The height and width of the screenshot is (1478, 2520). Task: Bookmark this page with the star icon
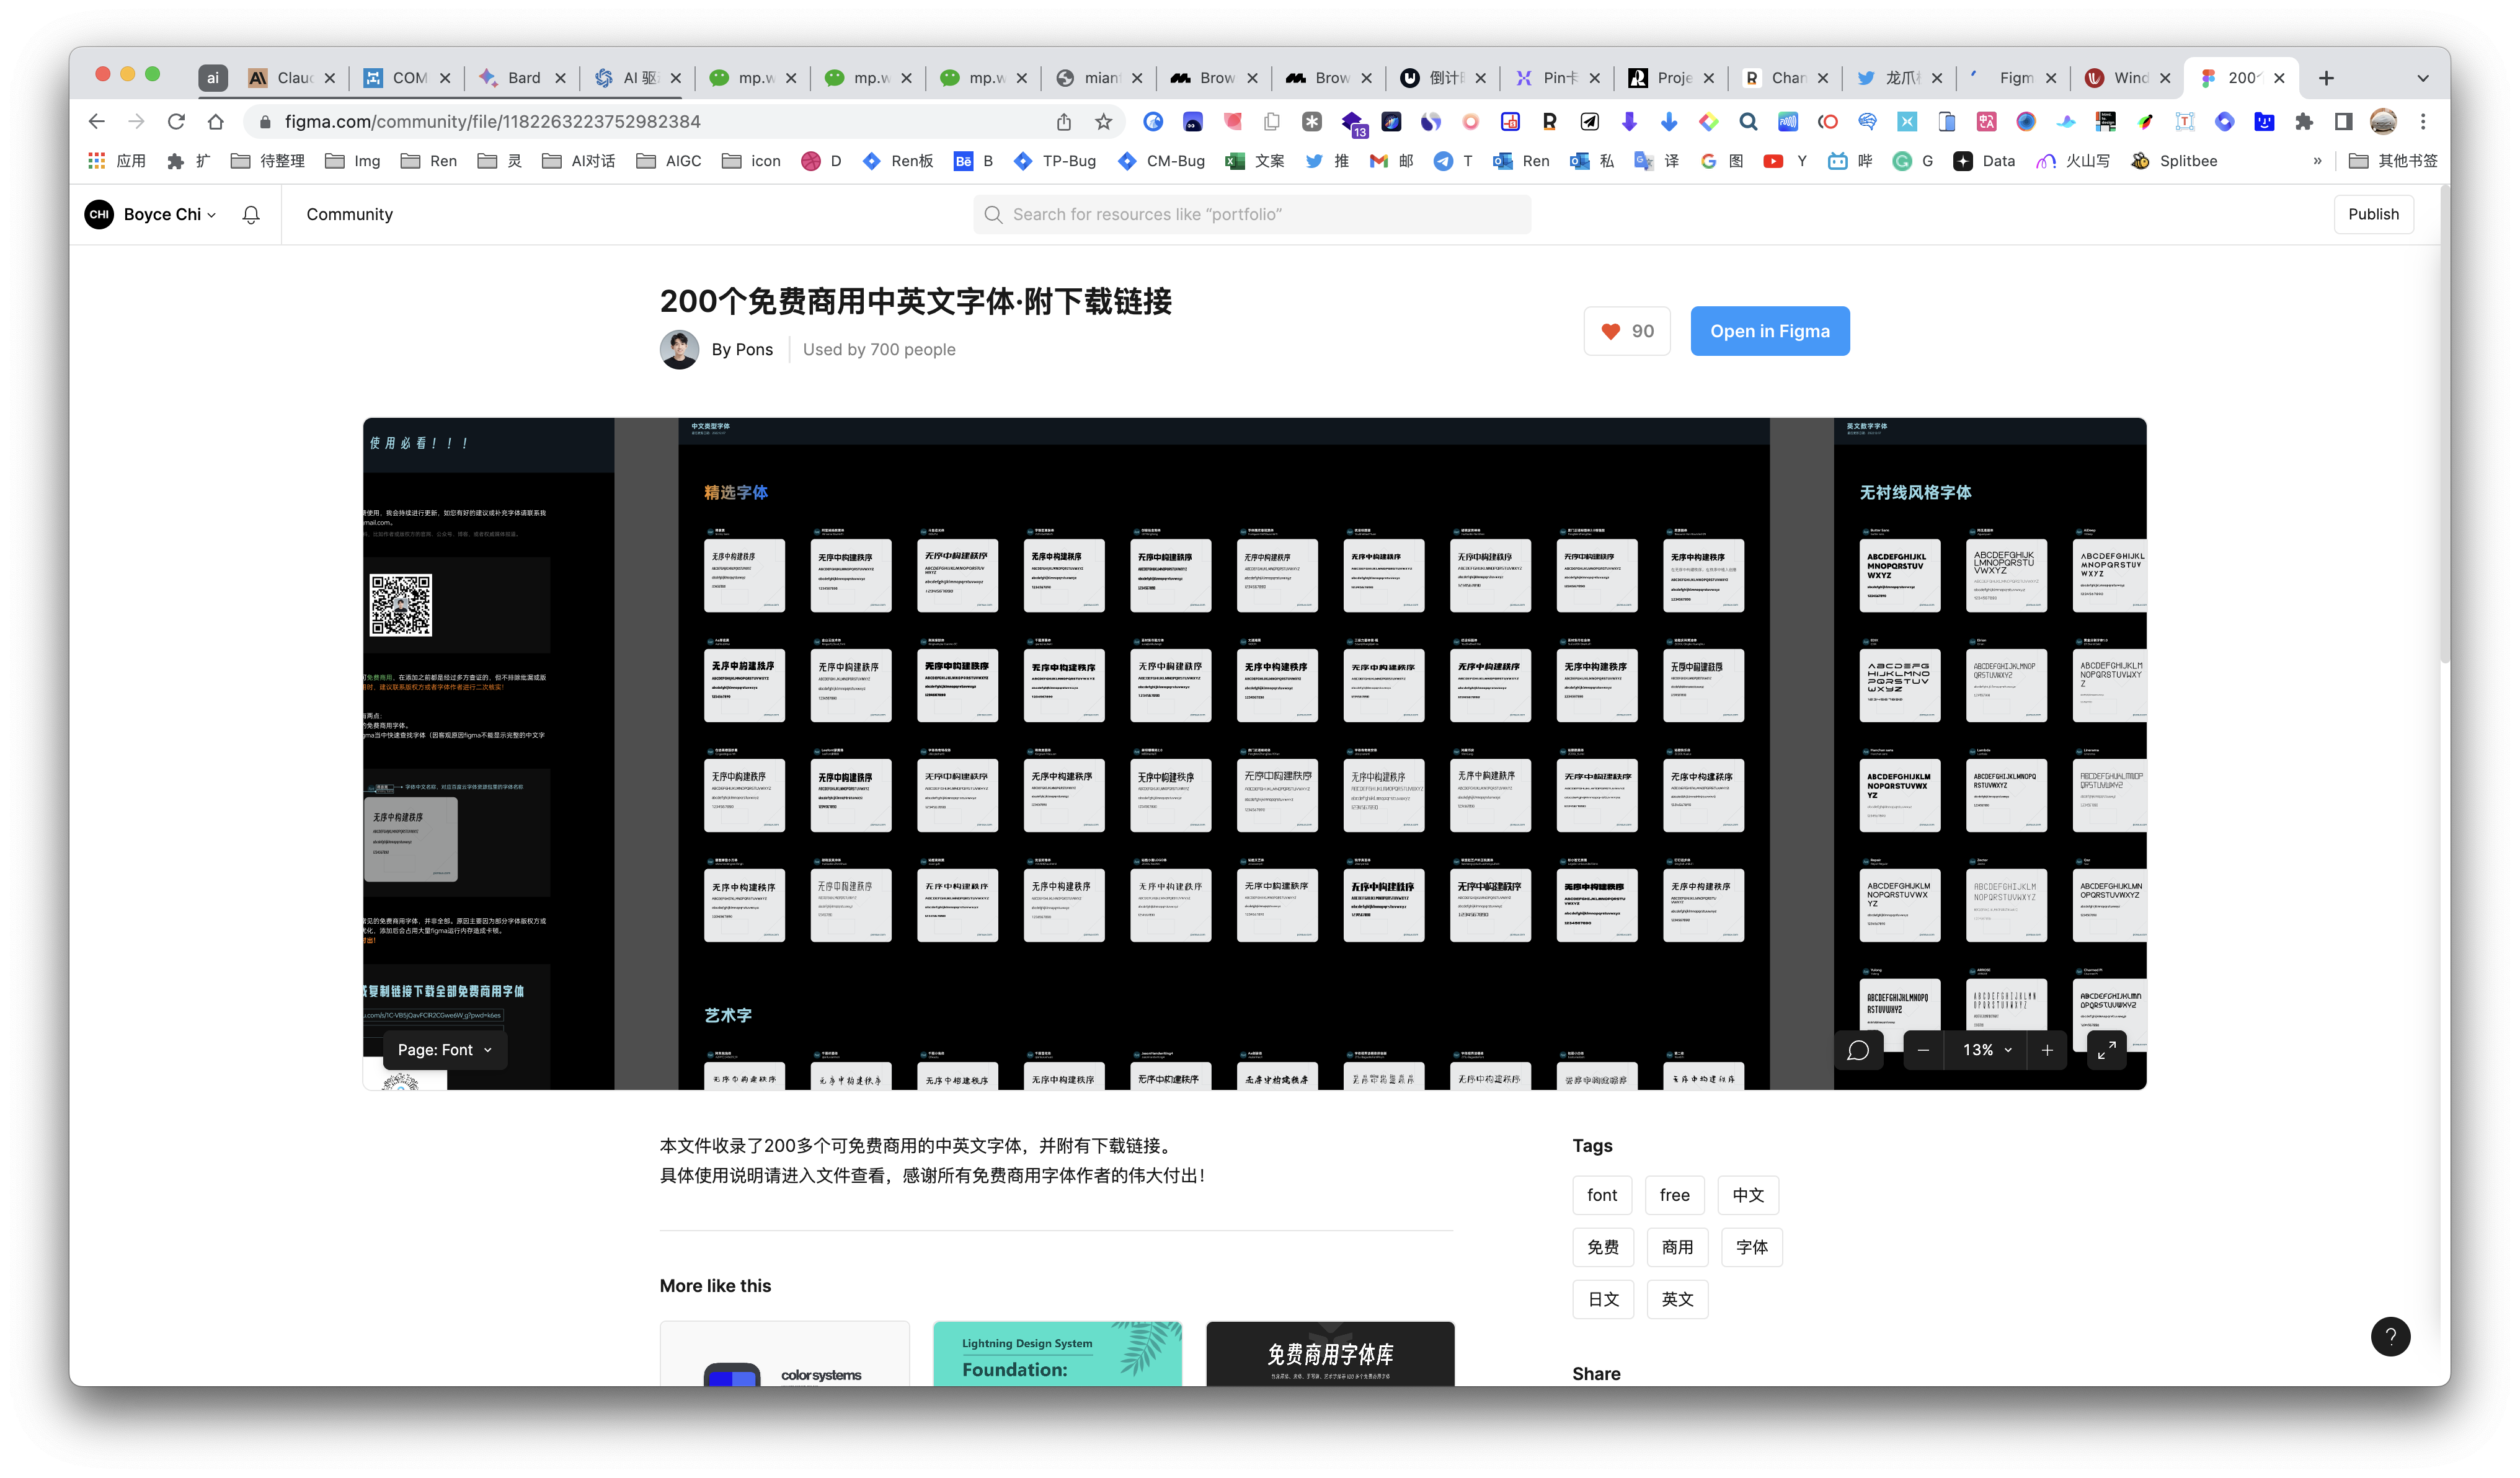(x=1103, y=122)
